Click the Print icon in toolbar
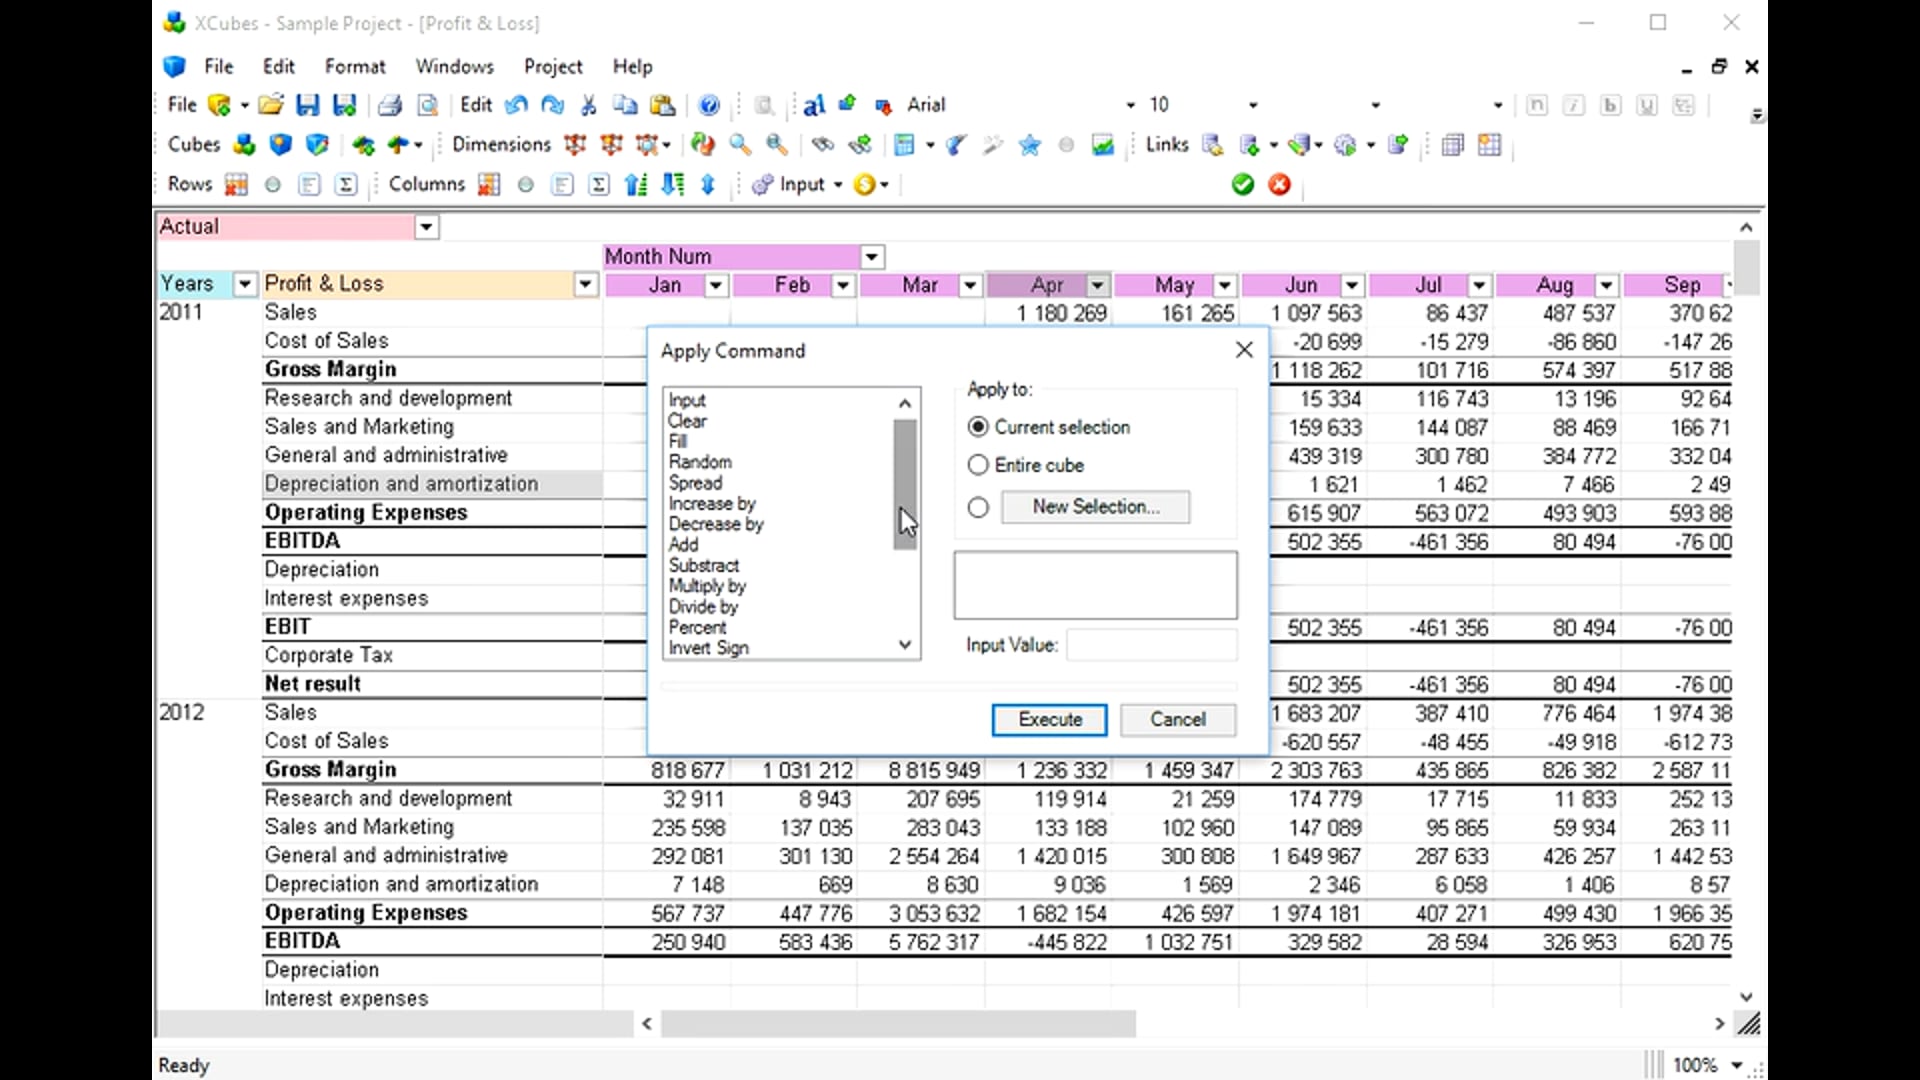Viewport: 1920px width, 1080px height. click(389, 105)
